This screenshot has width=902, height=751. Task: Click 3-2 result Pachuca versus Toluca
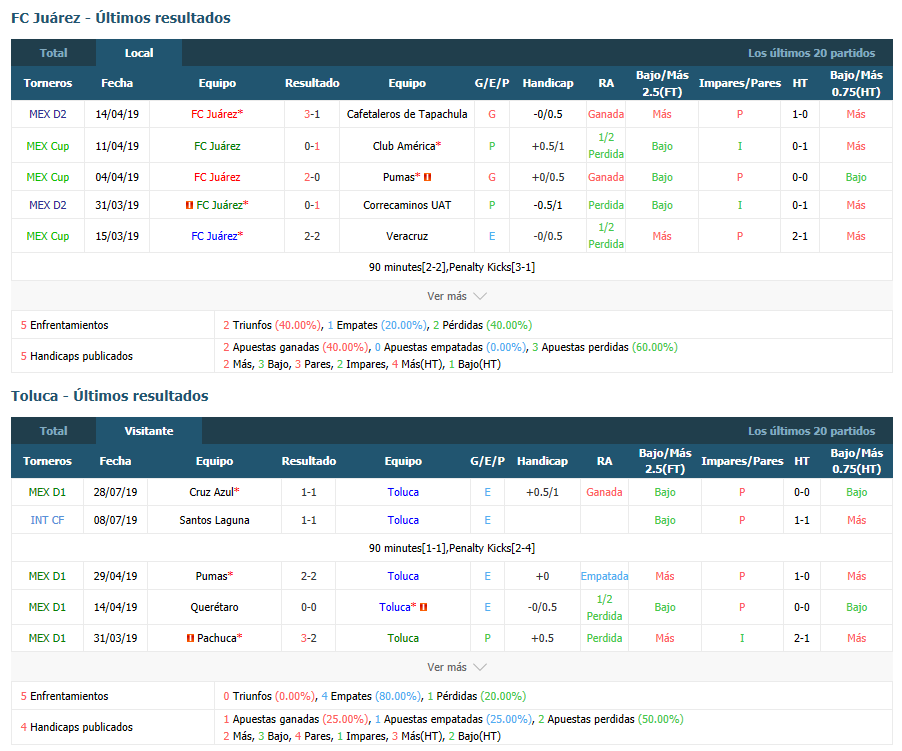coord(308,638)
